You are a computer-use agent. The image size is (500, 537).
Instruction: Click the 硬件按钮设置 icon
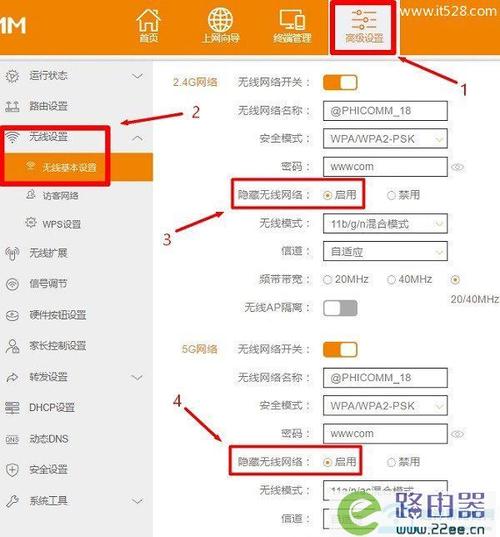[x=12, y=315]
